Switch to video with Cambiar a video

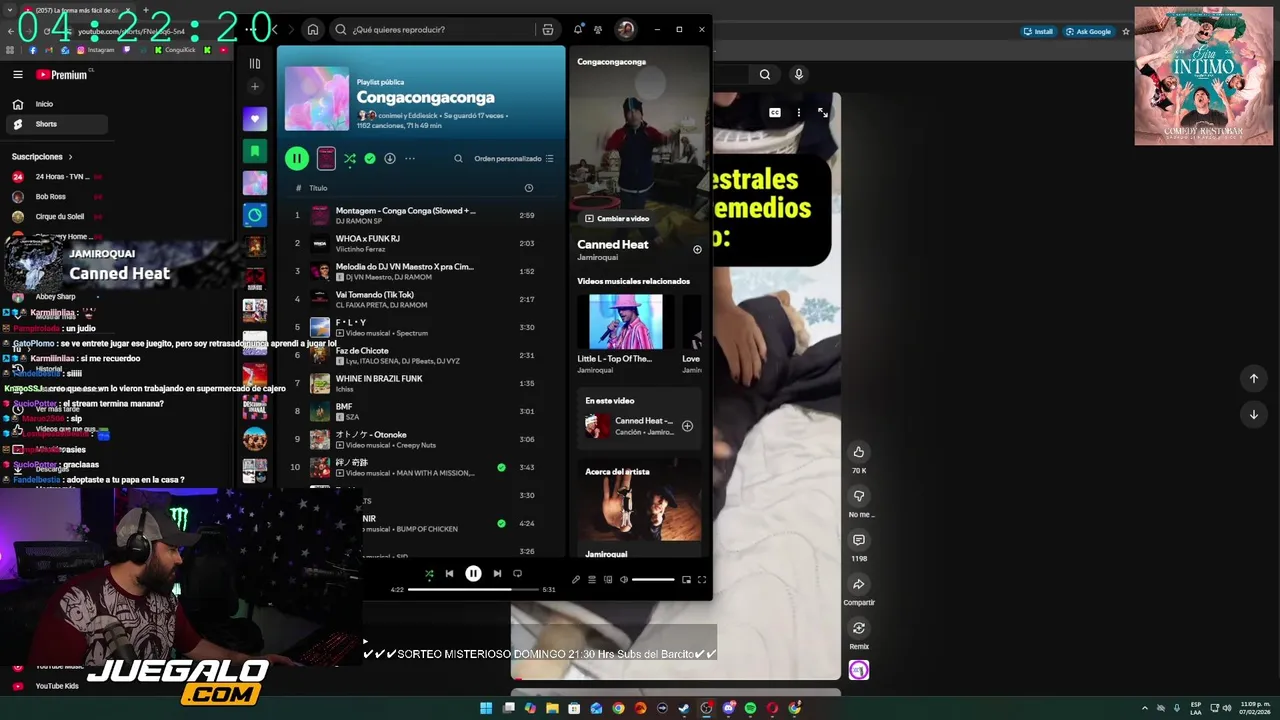pos(617,218)
